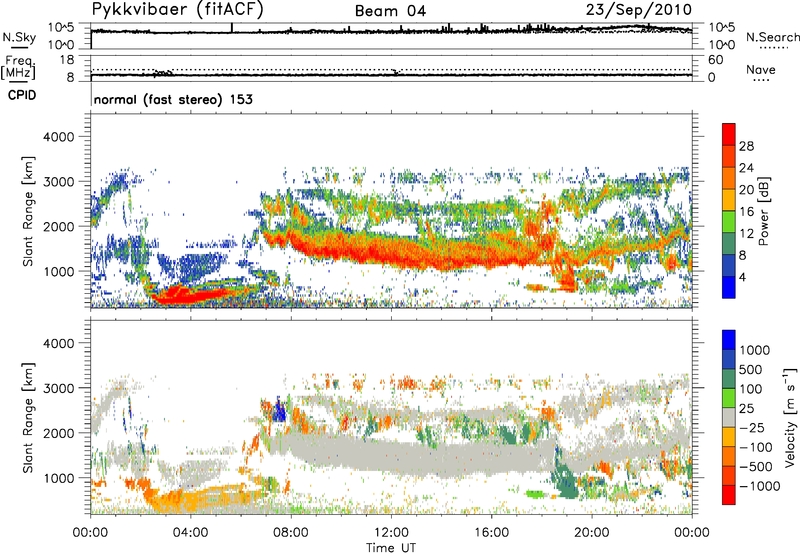Click the '20:00' time axis tick
The height and width of the screenshot is (554, 800).
(592, 533)
